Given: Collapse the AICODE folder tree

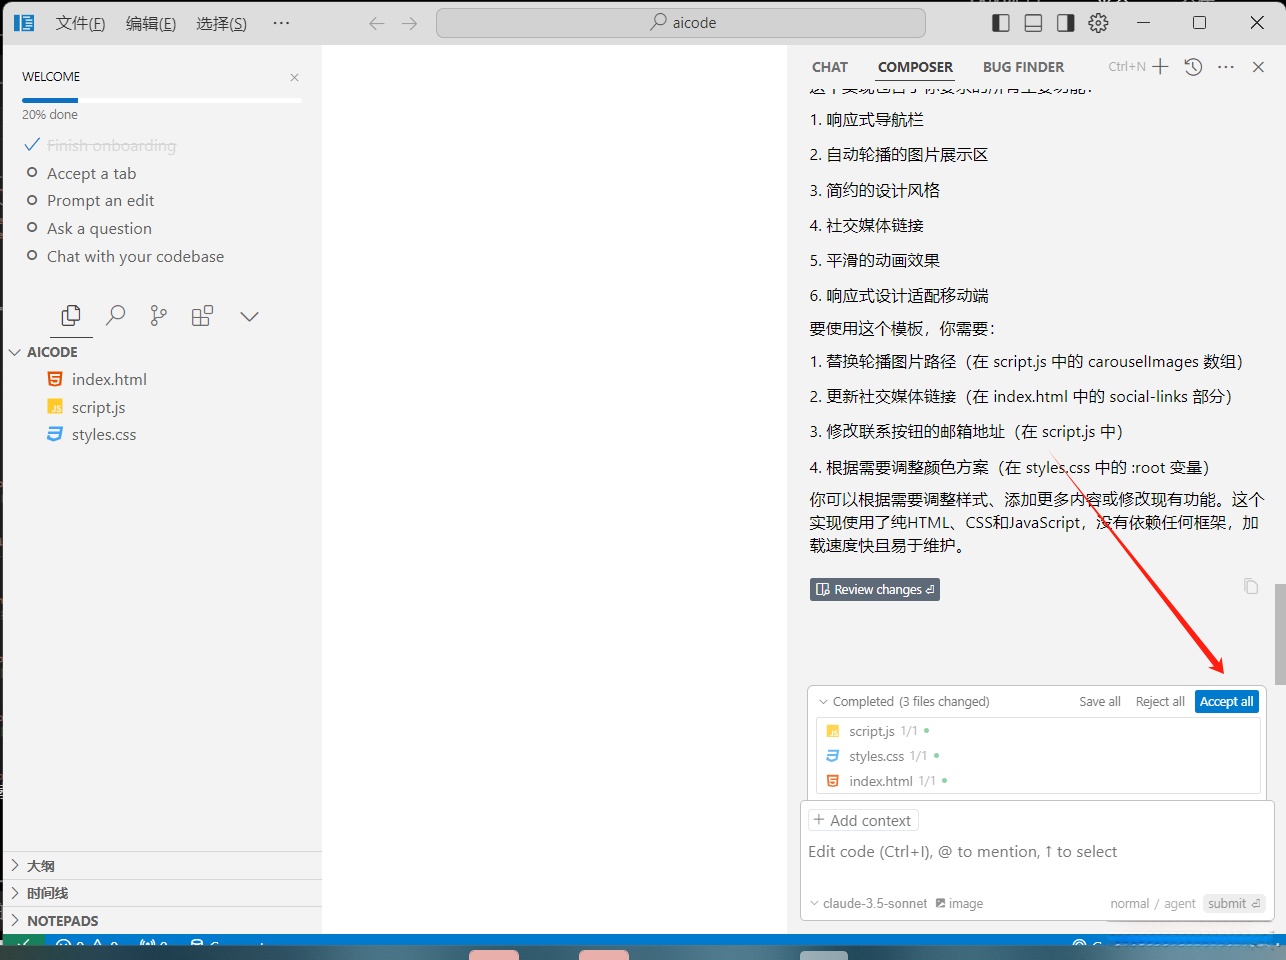Looking at the screenshot, I should click(15, 352).
